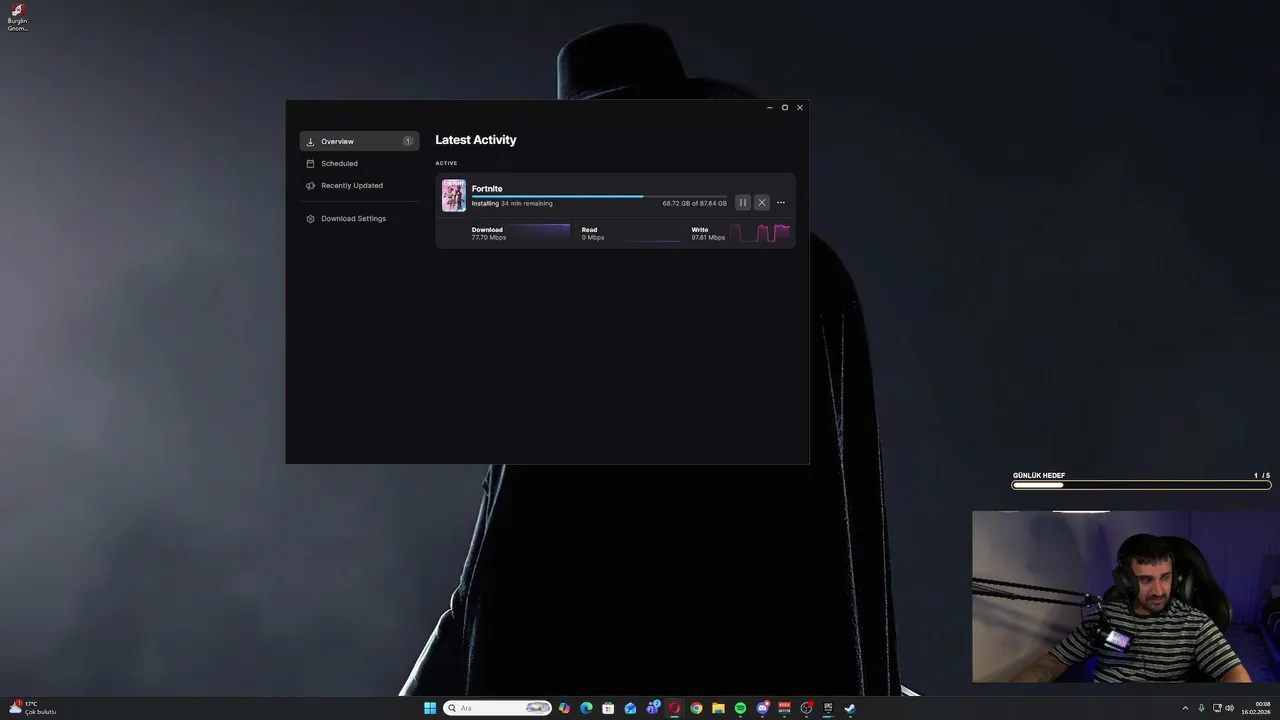Click the '68.72 GB of 87.64 GB' text

[694, 203]
